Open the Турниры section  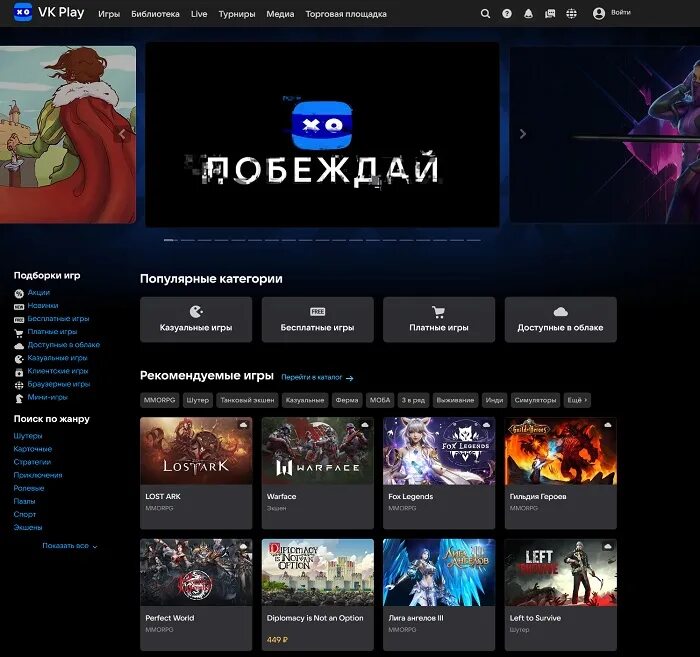tap(237, 14)
